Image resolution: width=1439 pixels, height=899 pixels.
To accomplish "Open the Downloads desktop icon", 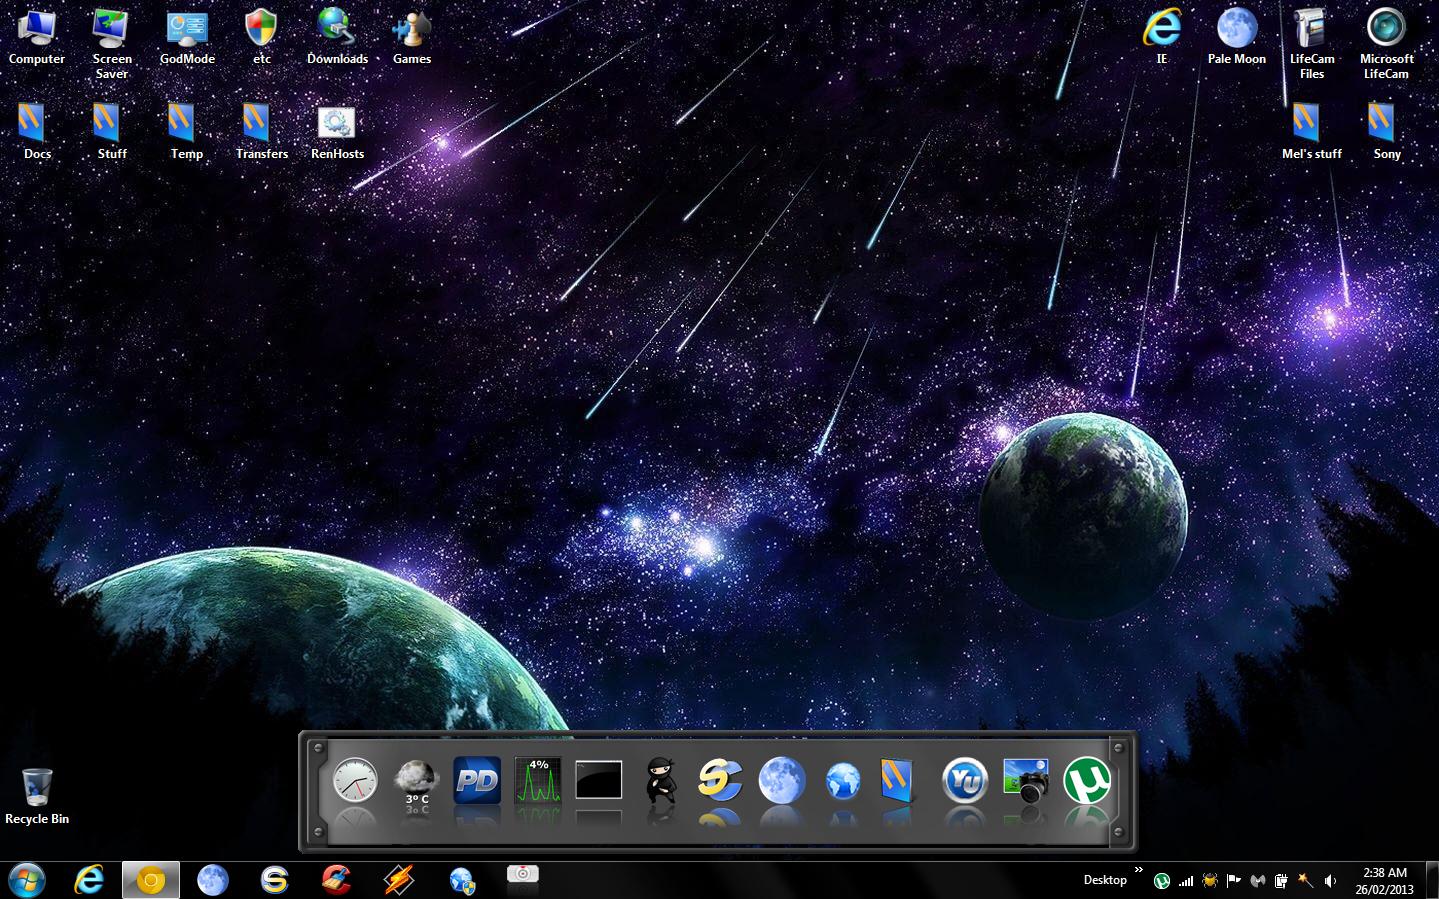I will pos(337,37).
